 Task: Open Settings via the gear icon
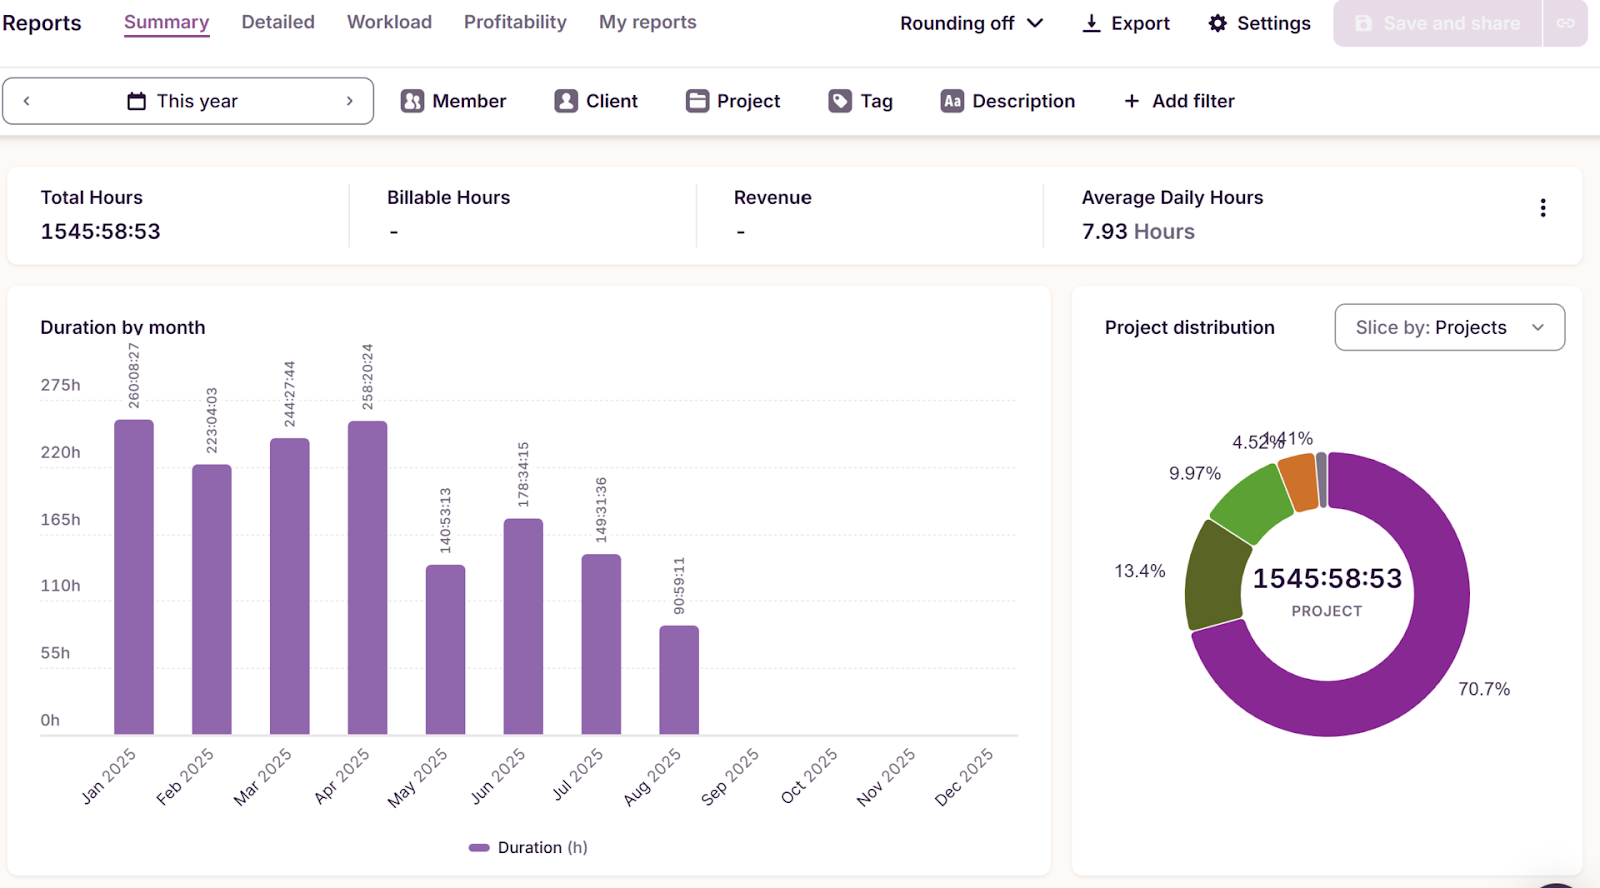(1217, 23)
